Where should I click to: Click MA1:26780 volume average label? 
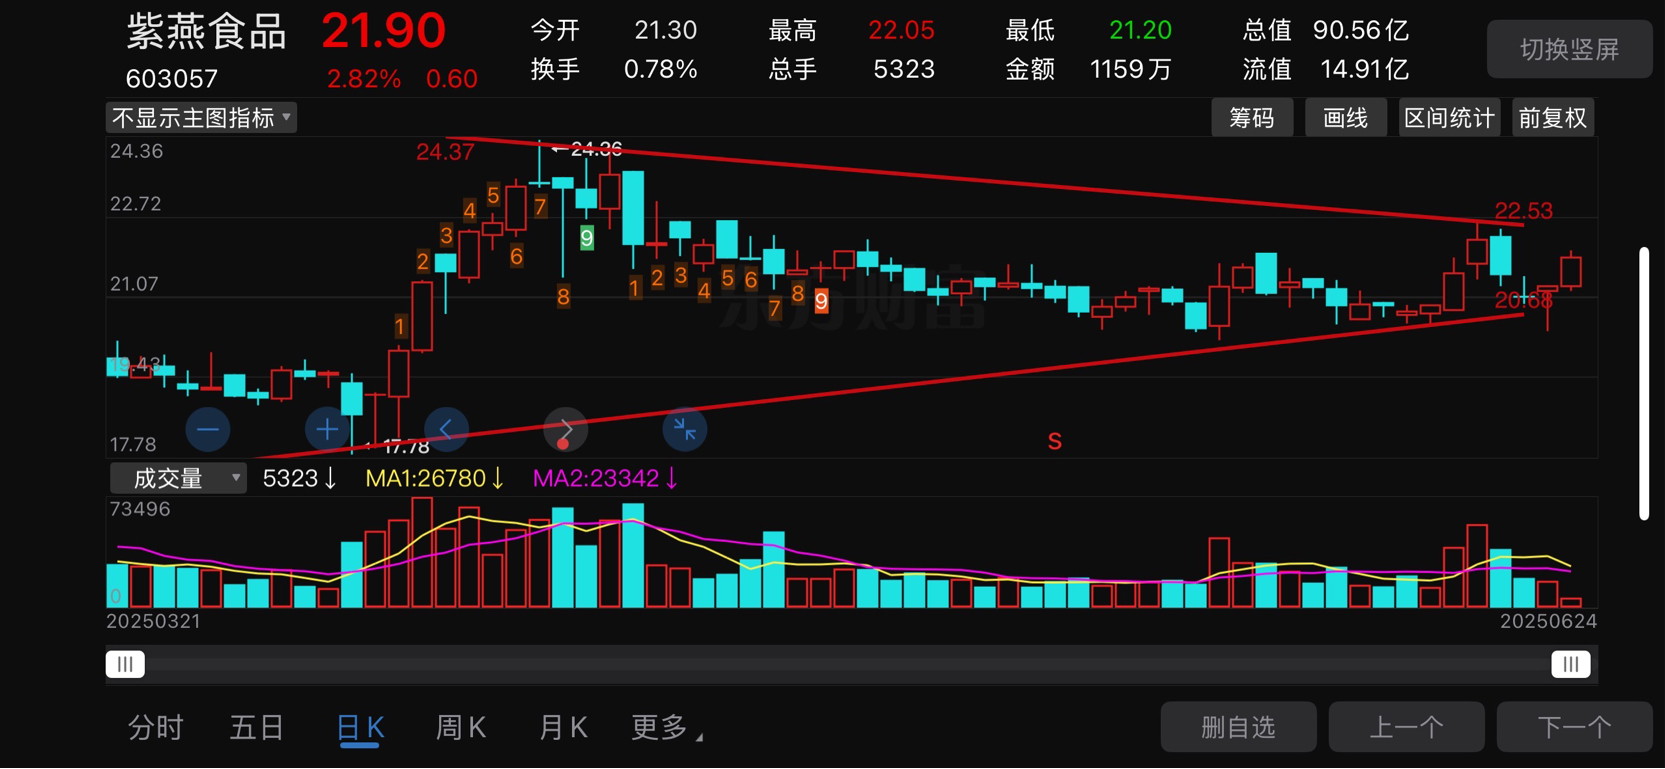coord(434,478)
